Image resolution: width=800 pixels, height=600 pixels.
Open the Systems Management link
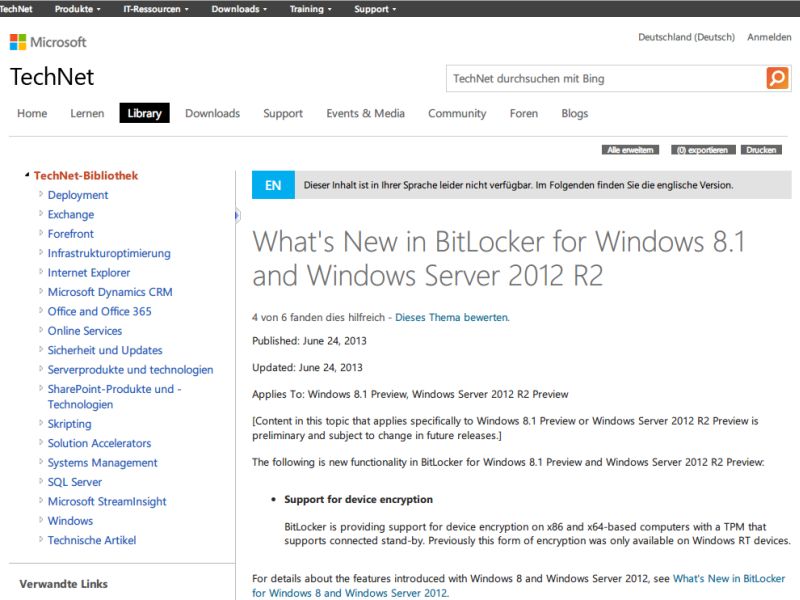pos(102,462)
